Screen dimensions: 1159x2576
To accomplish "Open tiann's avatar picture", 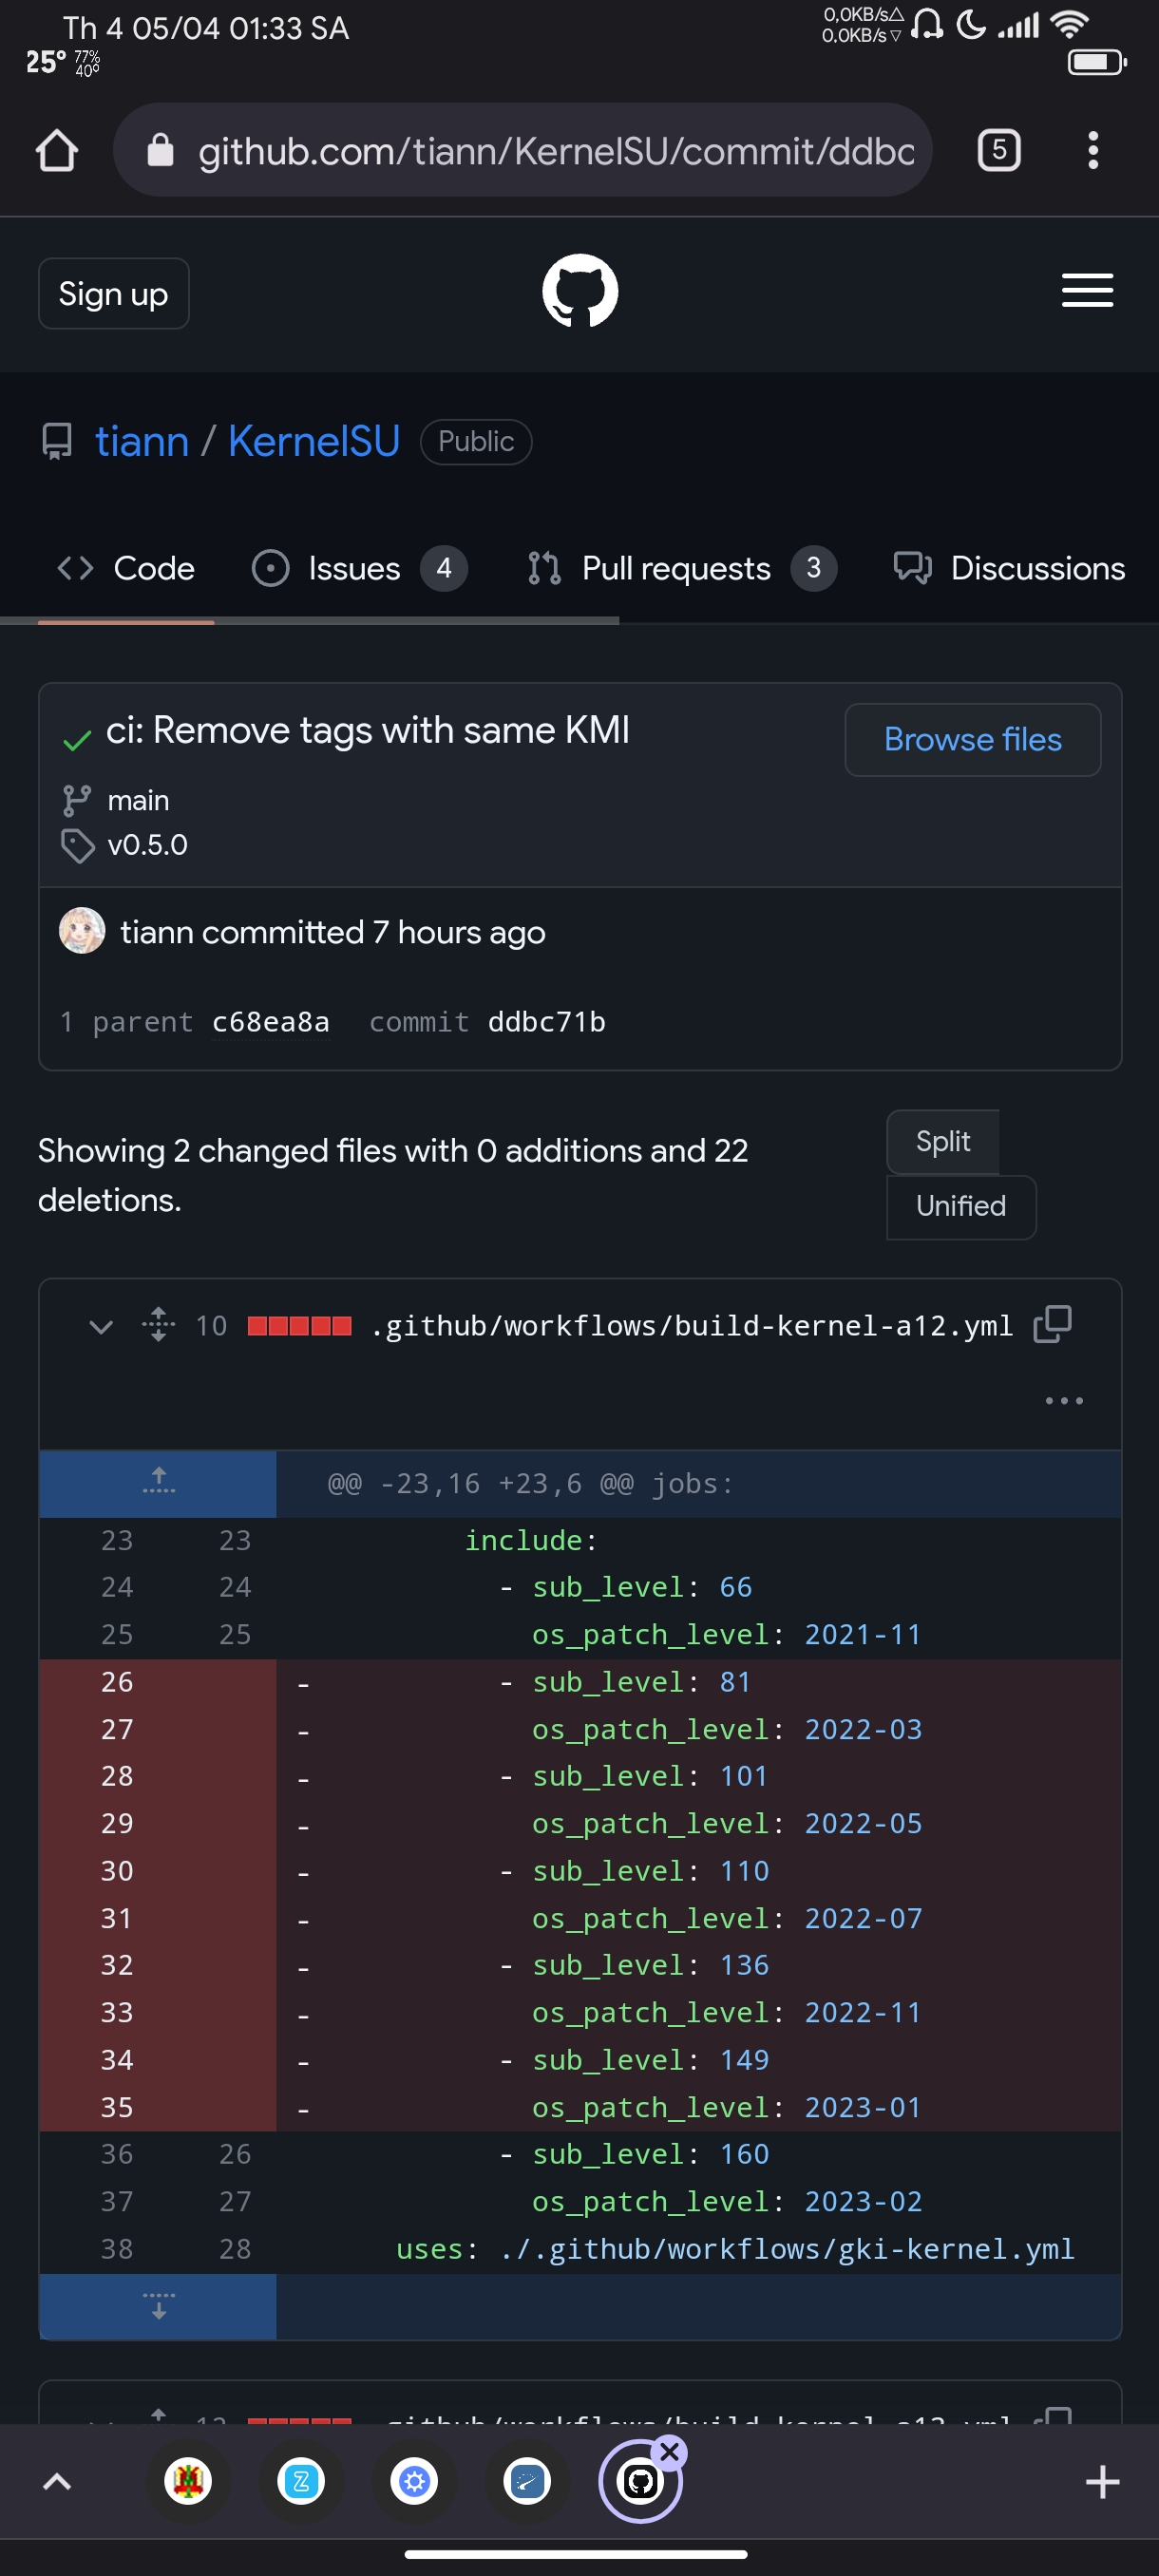I will [81, 930].
